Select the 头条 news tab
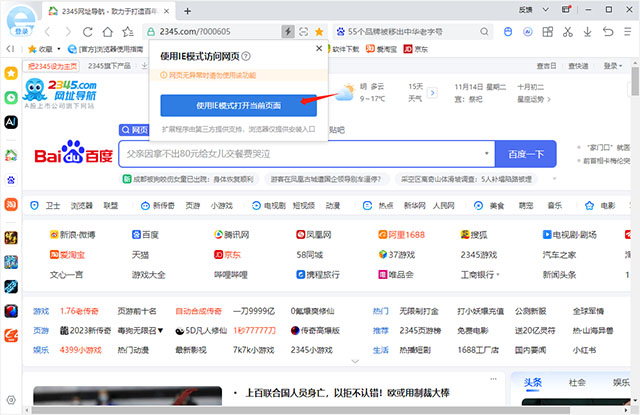 coord(534,382)
